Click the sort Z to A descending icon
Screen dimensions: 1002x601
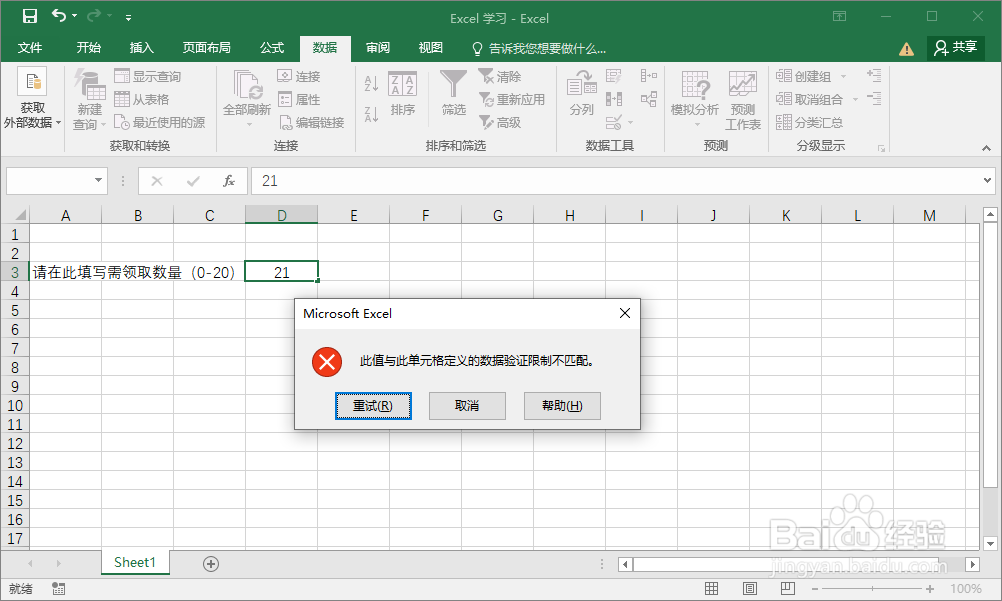pyautogui.click(x=371, y=114)
